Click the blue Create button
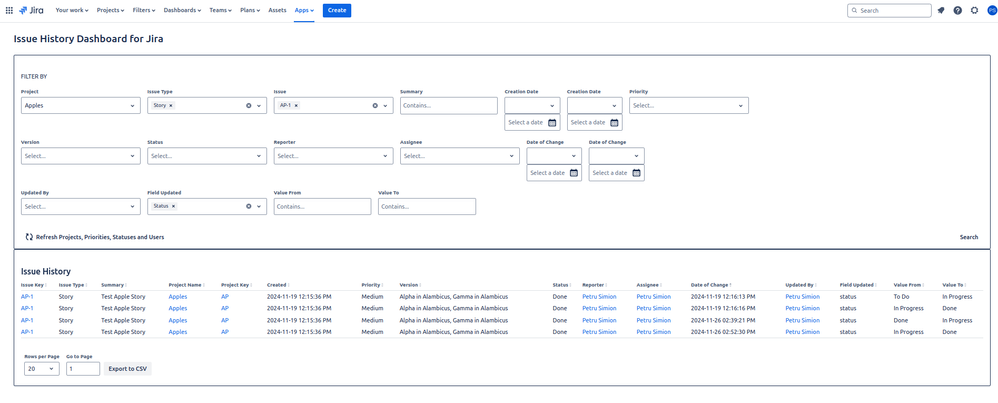 [x=337, y=10]
